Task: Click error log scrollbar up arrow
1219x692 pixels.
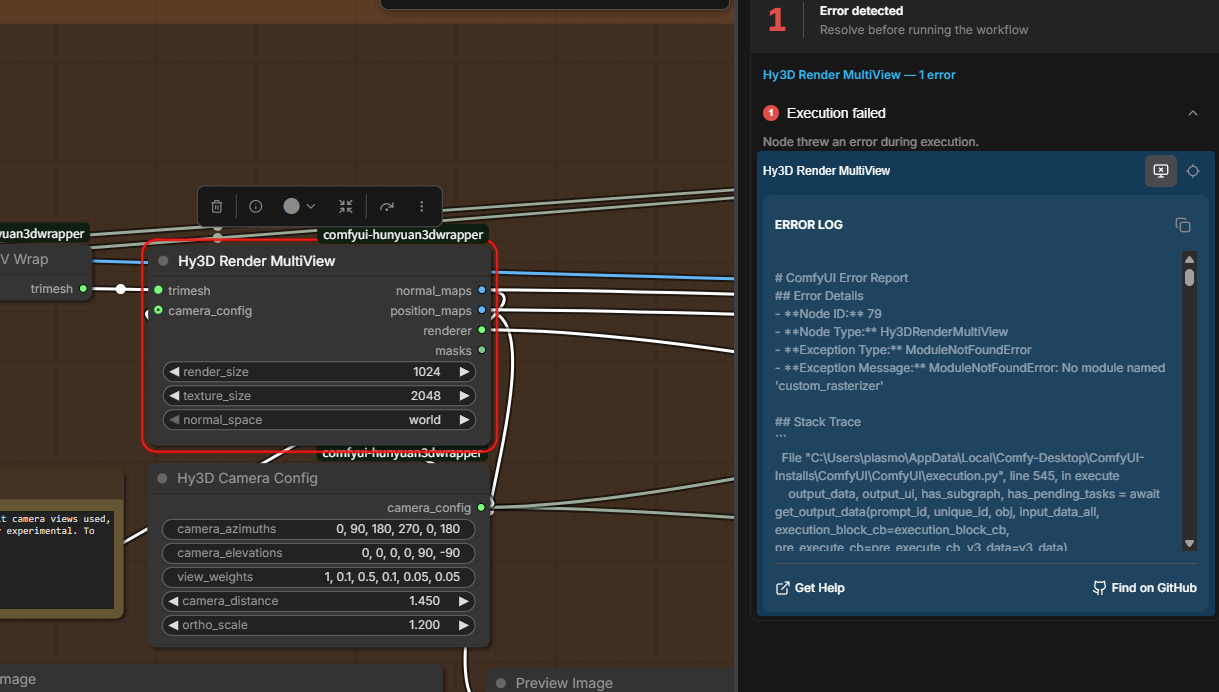Action: [x=1189, y=258]
